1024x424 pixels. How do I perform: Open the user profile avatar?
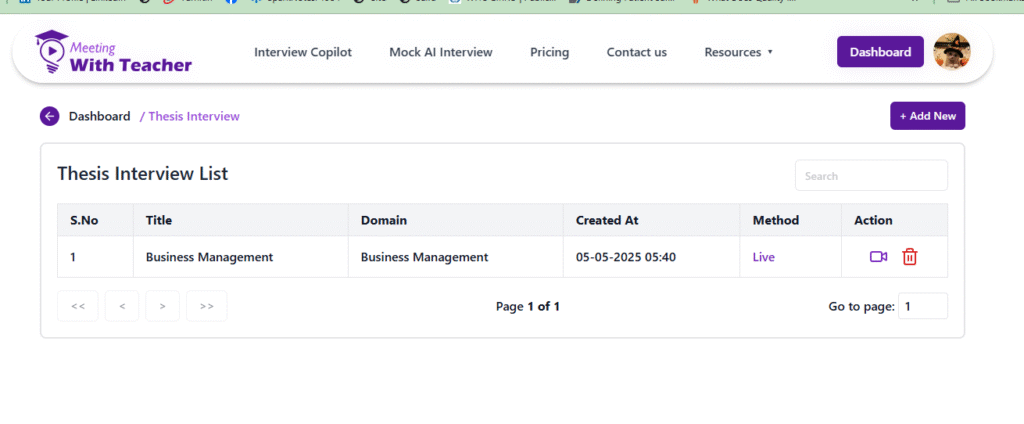[x=951, y=52]
